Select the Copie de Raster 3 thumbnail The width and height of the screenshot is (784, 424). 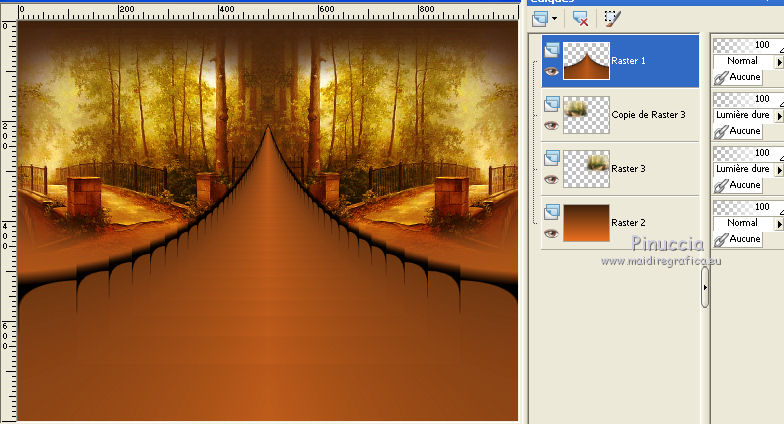pyautogui.click(x=586, y=115)
